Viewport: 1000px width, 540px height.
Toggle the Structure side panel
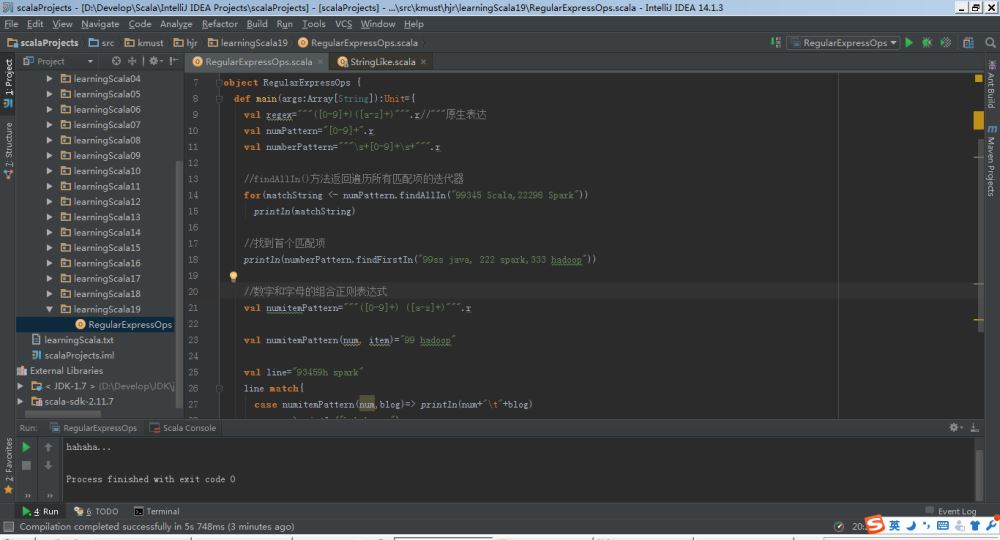pyautogui.click(x=8, y=150)
